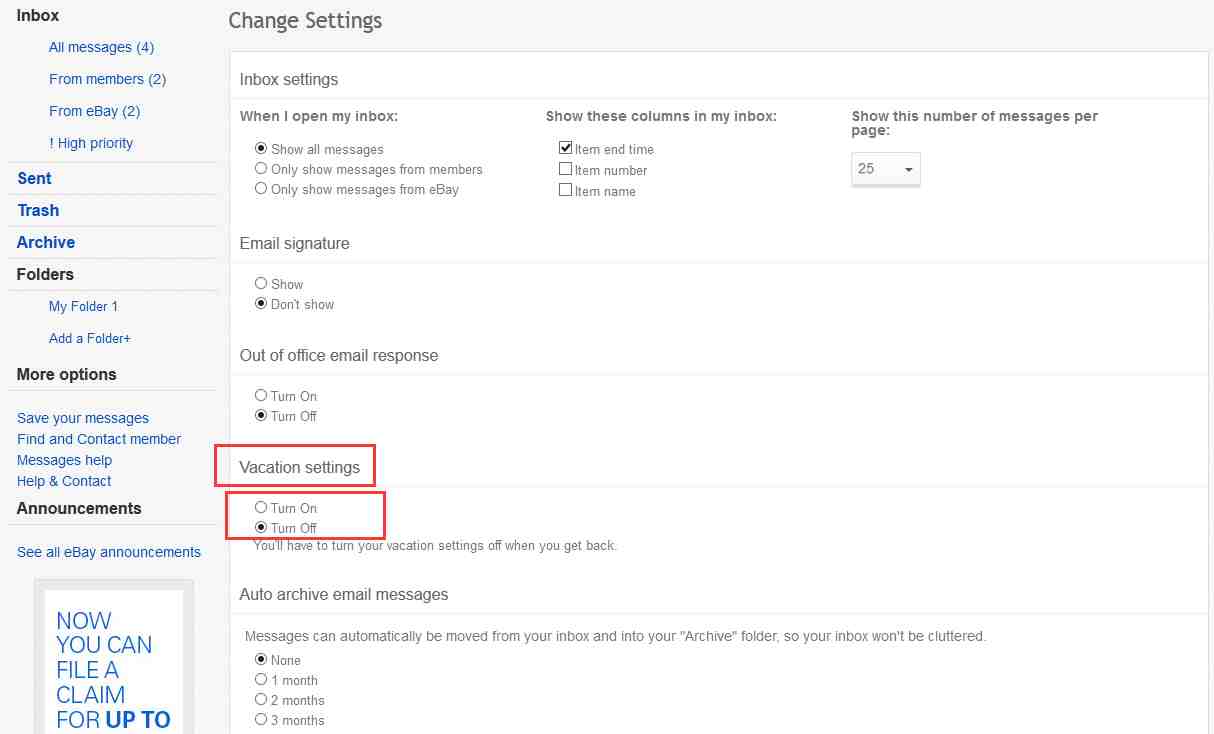Go to the Archive folder

(x=46, y=242)
